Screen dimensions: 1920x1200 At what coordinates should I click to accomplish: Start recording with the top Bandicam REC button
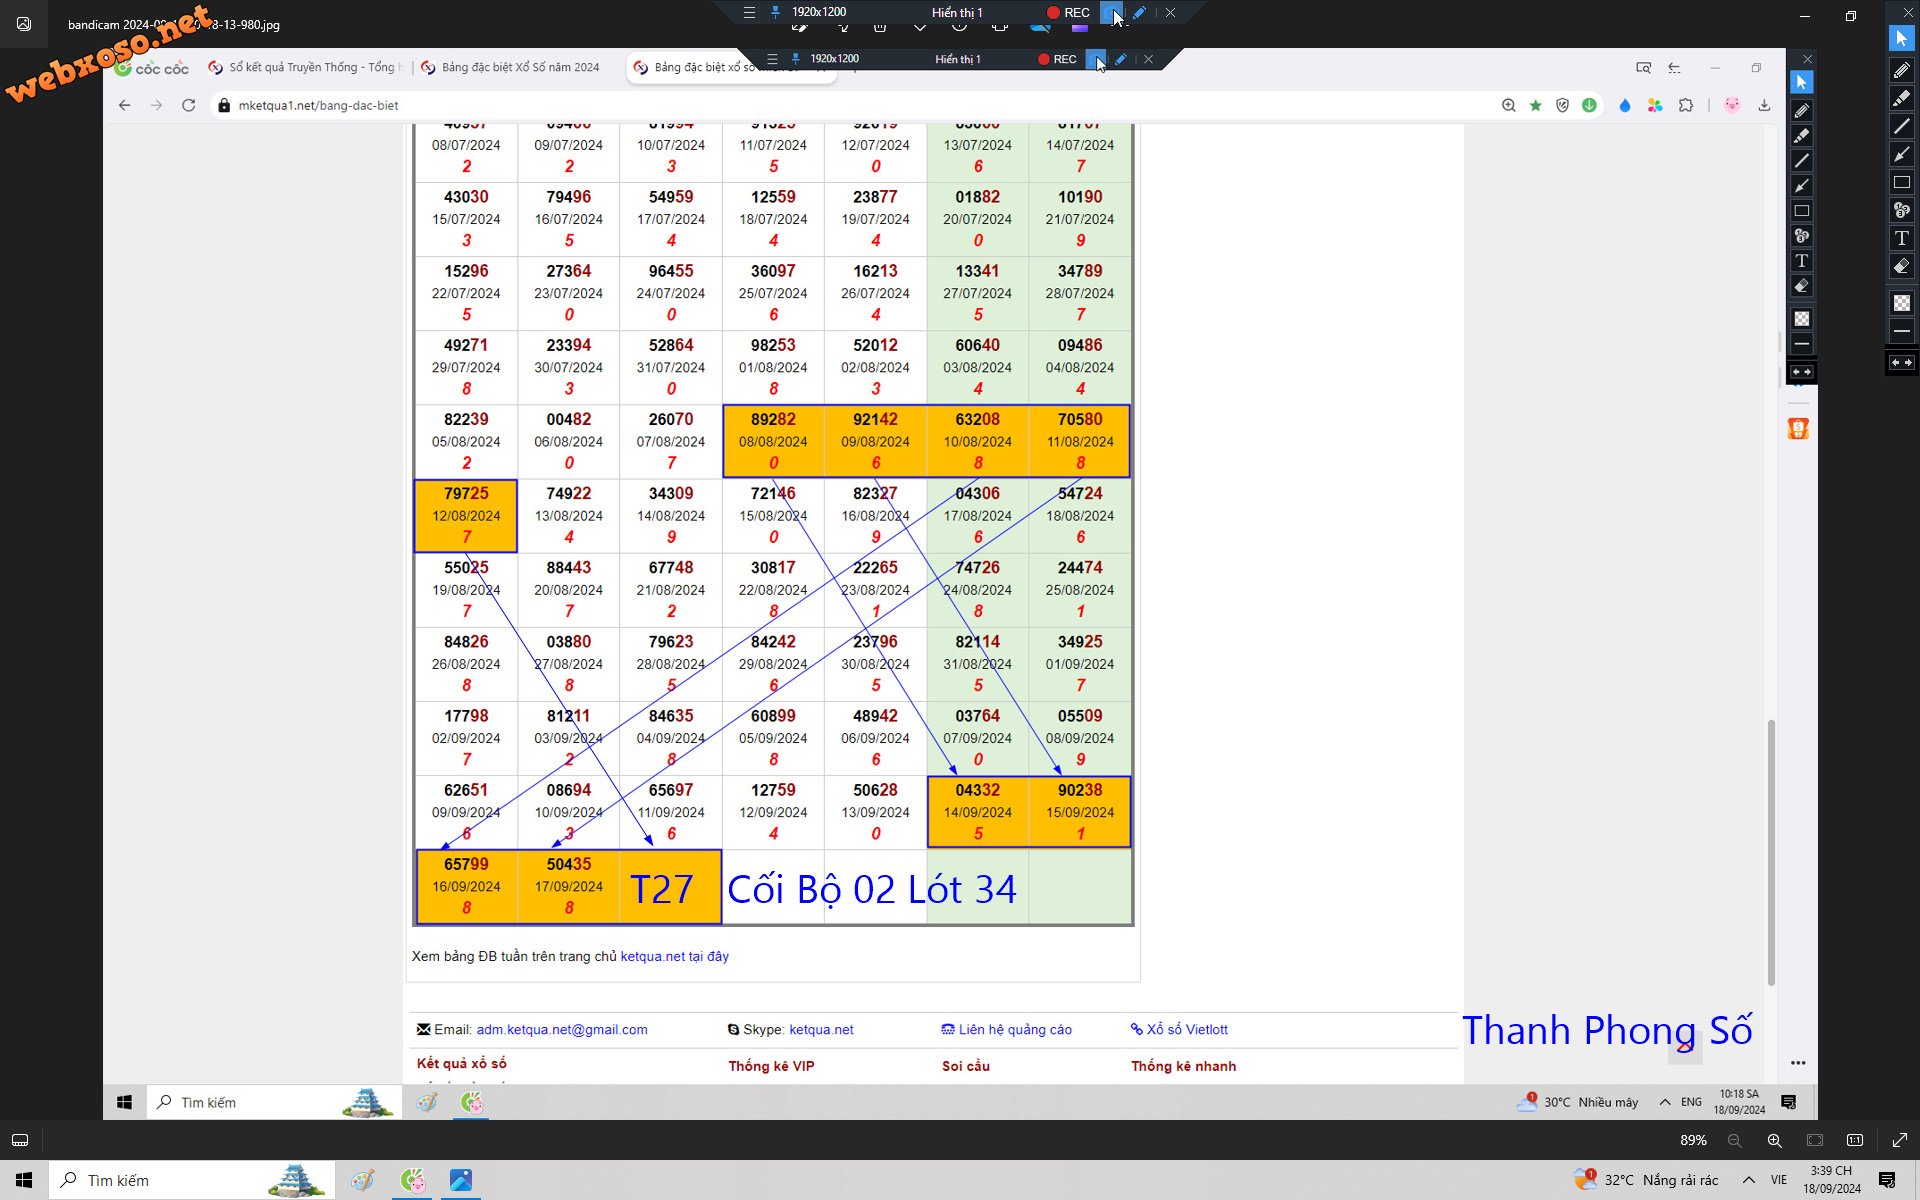(1068, 12)
